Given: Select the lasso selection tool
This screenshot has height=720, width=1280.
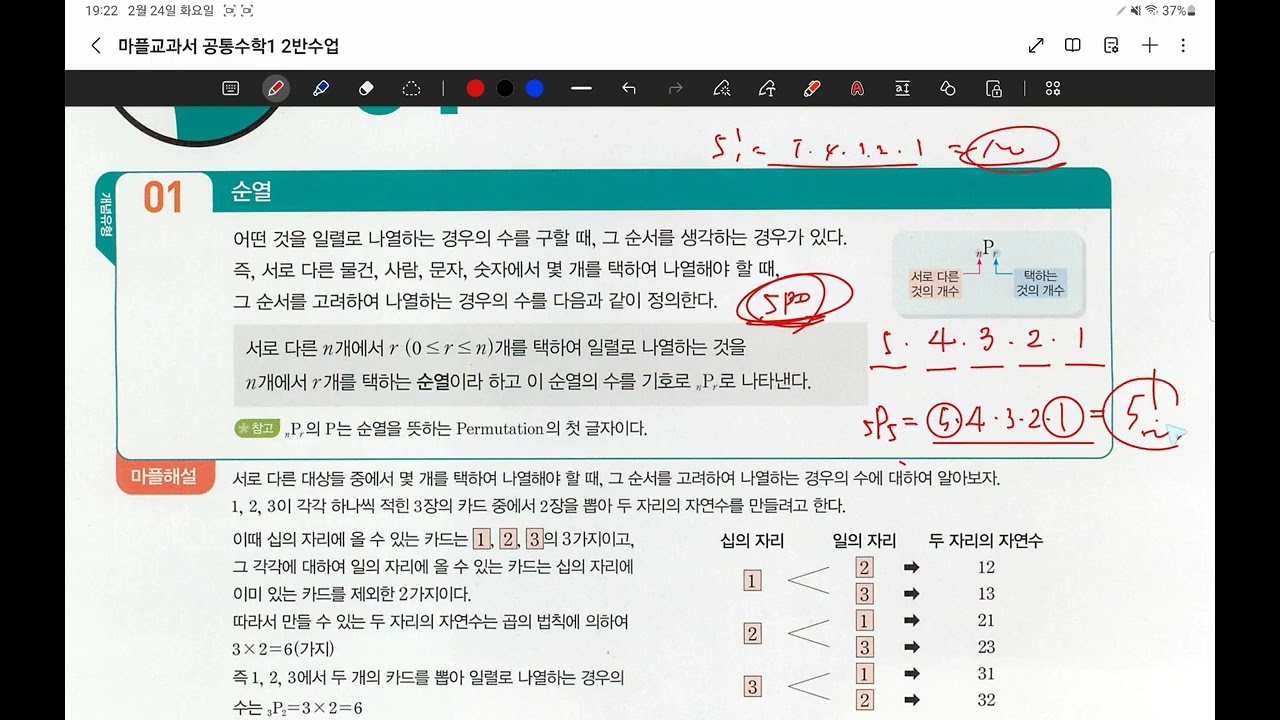Looking at the screenshot, I should (x=411, y=89).
